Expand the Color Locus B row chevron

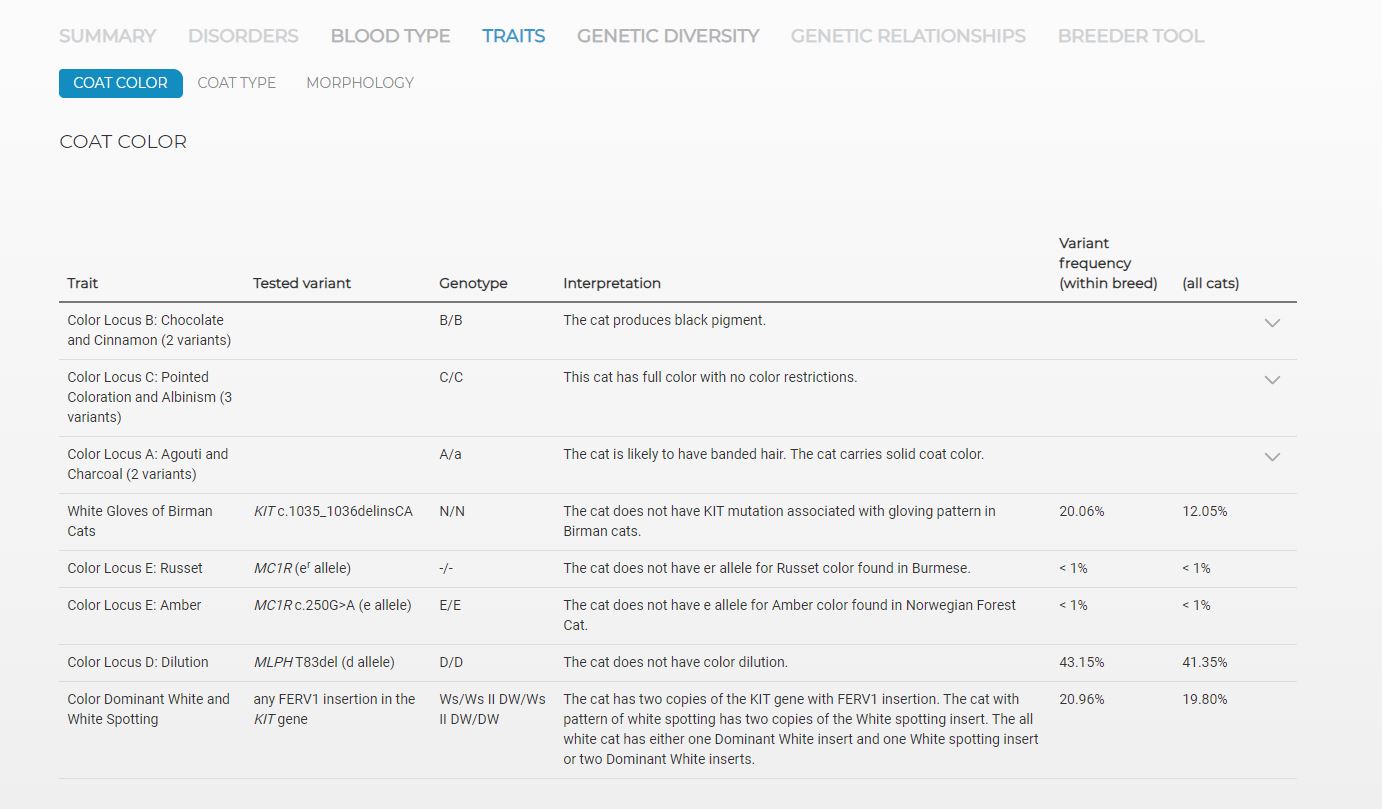[1272, 323]
